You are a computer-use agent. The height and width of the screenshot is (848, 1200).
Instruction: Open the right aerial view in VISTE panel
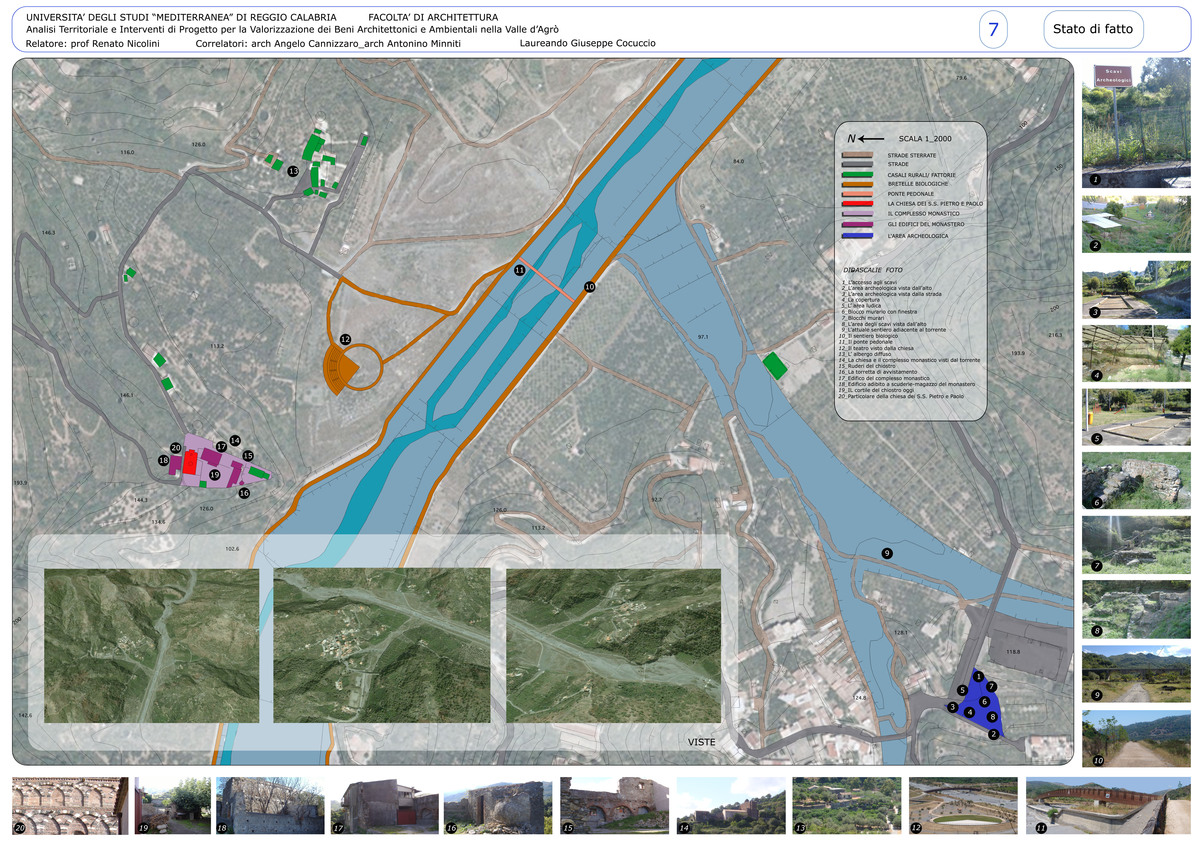point(613,646)
